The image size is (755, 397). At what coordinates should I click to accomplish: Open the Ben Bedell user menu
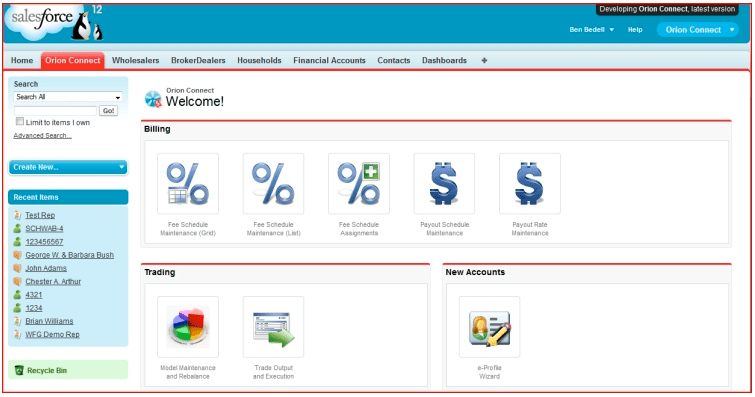click(591, 29)
